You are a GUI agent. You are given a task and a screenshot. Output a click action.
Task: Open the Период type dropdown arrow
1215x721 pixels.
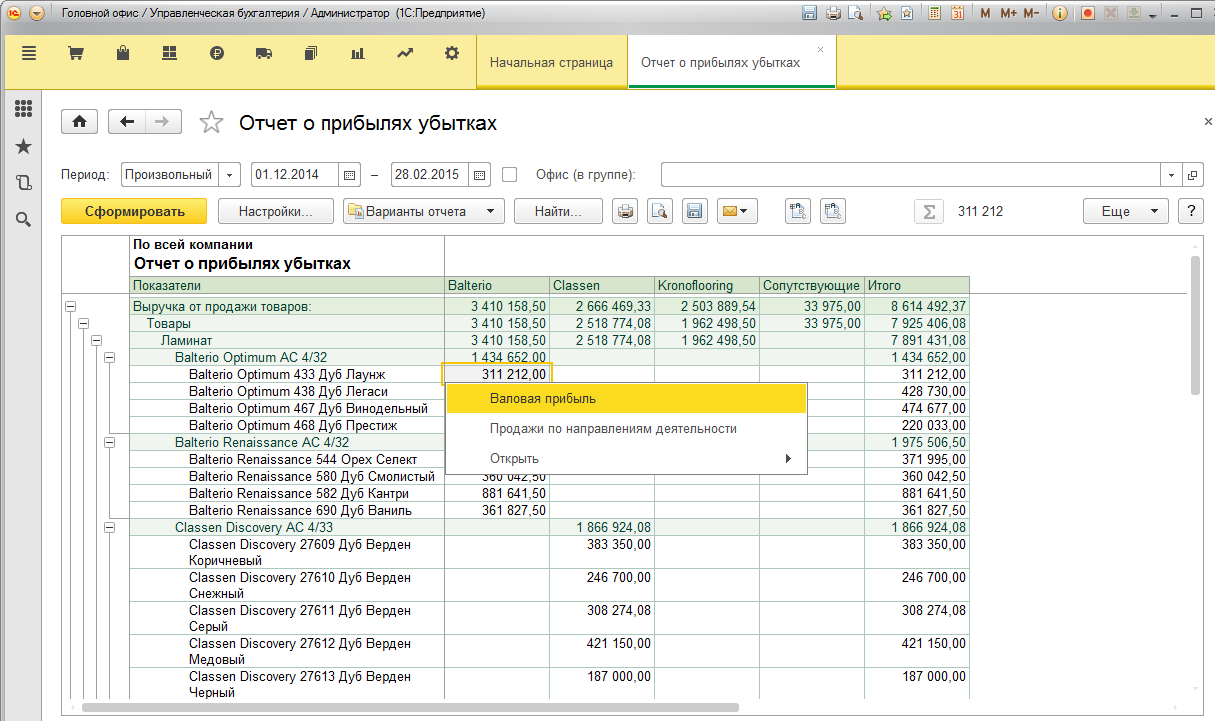pos(230,174)
